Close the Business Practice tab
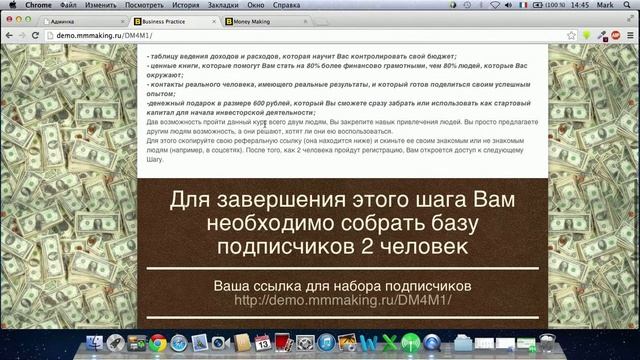This screenshot has width=640, height=360. coord(214,21)
